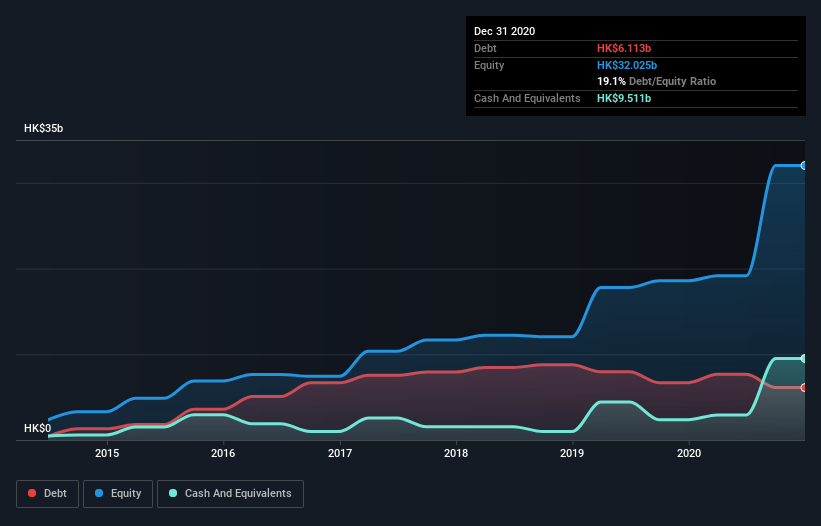
Task: Click the HK$0 y-axis label
Action: 38,428
